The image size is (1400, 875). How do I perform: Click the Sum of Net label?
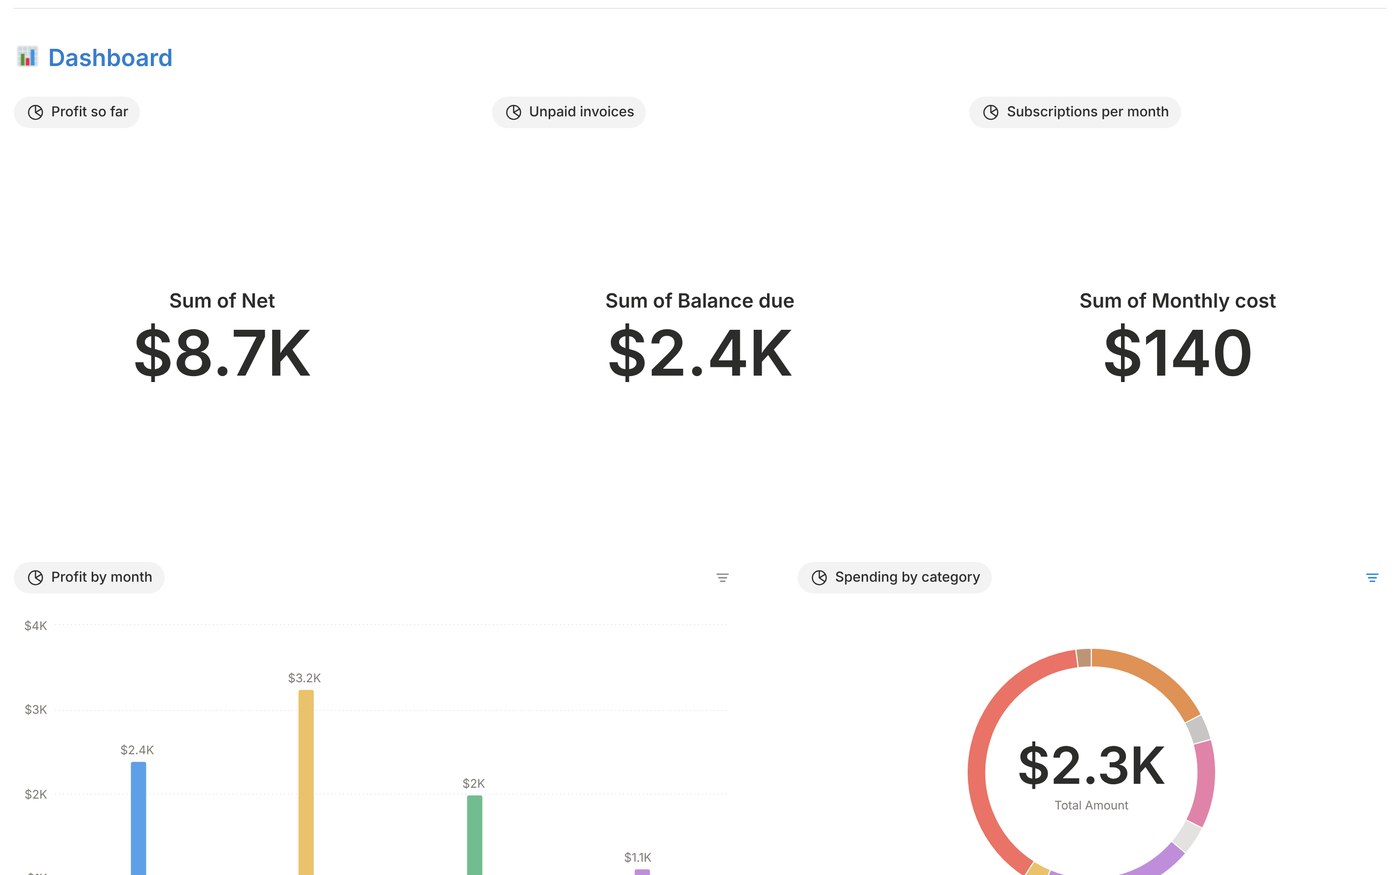tap(222, 301)
